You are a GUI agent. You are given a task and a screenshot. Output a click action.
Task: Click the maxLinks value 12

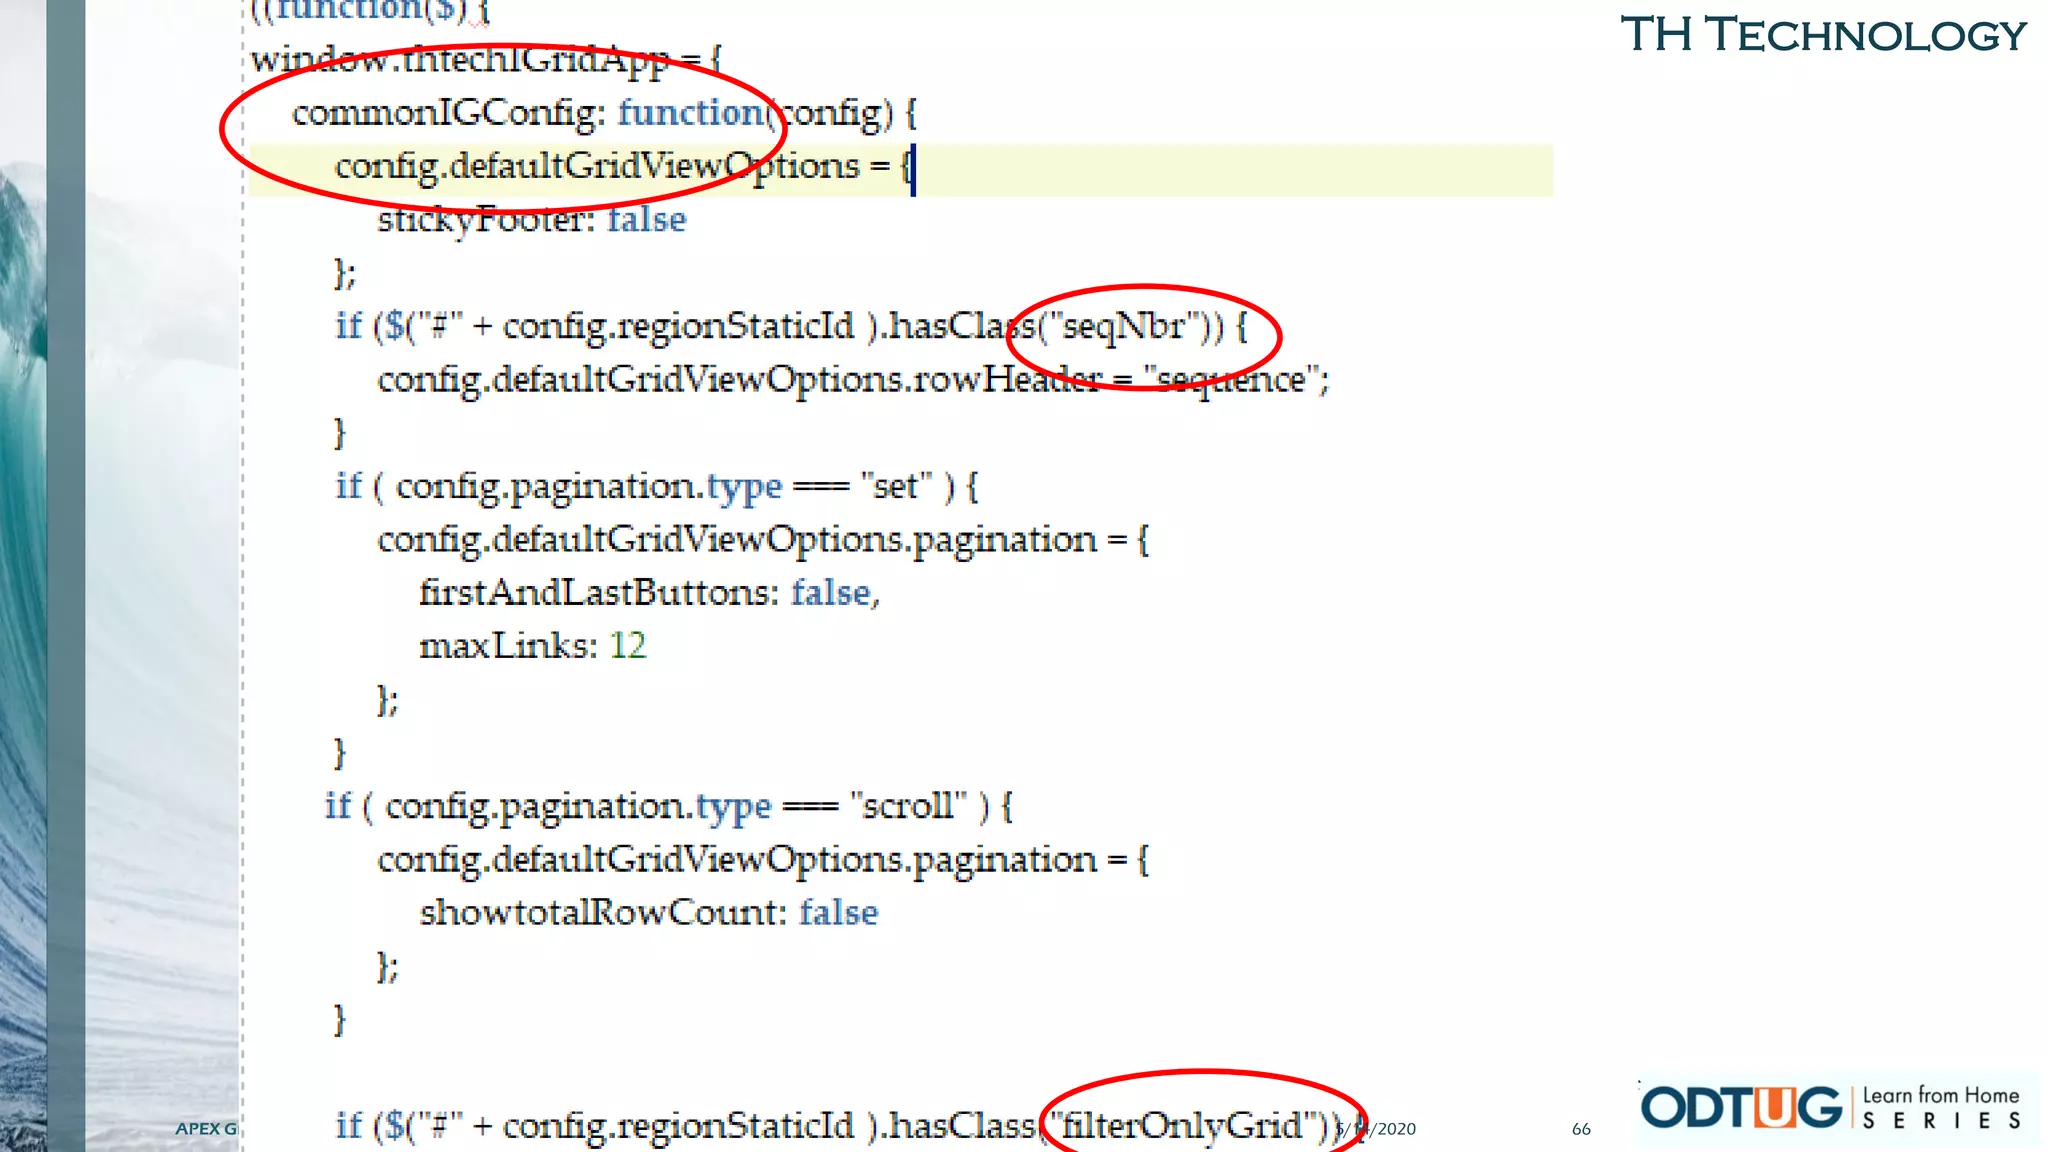[628, 646]
